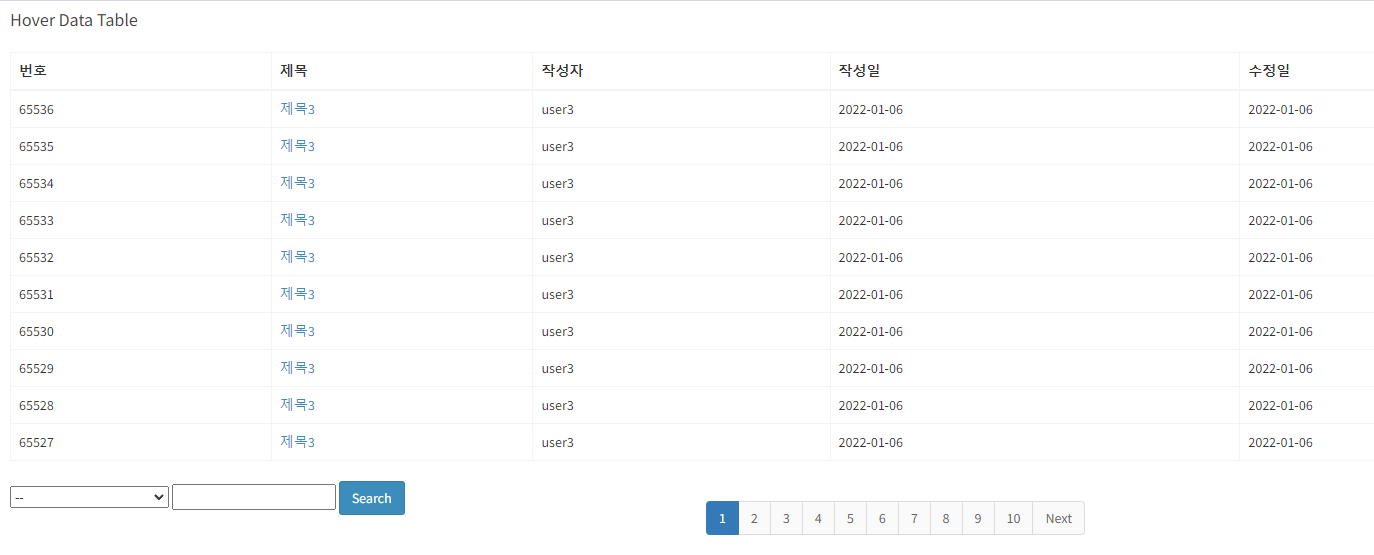Open the title link of post 65527
1374x555 pixels.
coord(297,442)
